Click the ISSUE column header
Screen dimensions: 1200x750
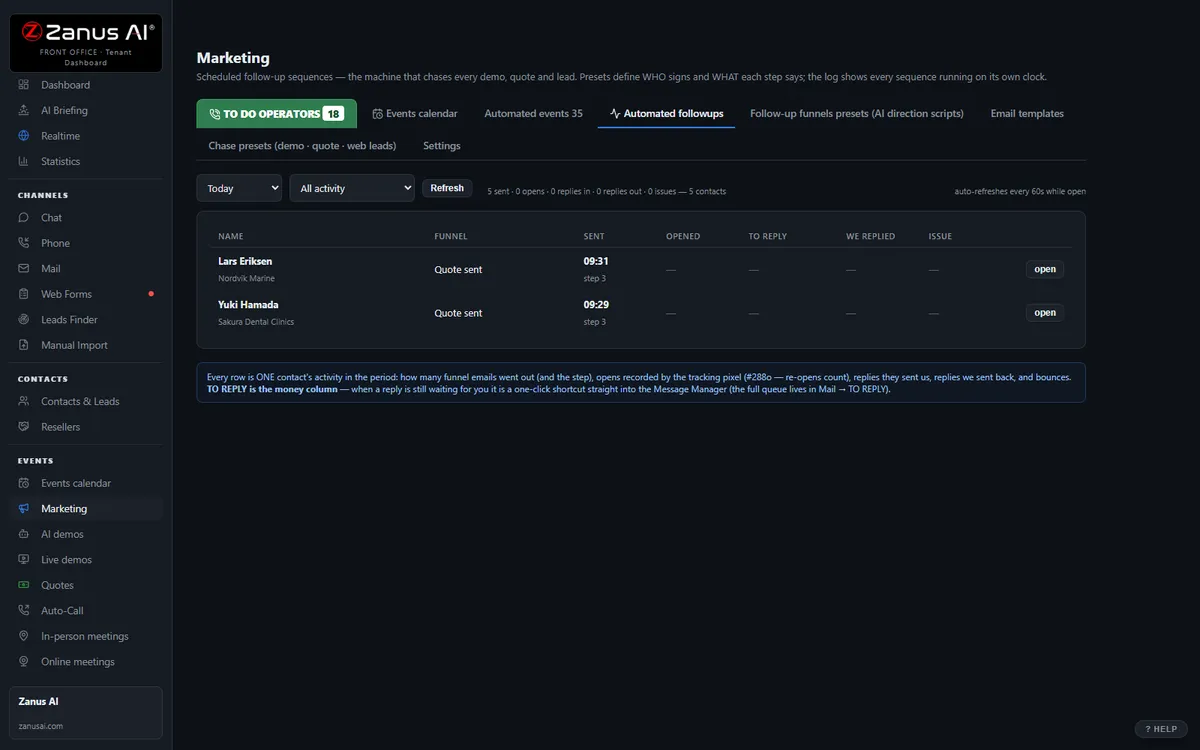[x=940, y=236]
